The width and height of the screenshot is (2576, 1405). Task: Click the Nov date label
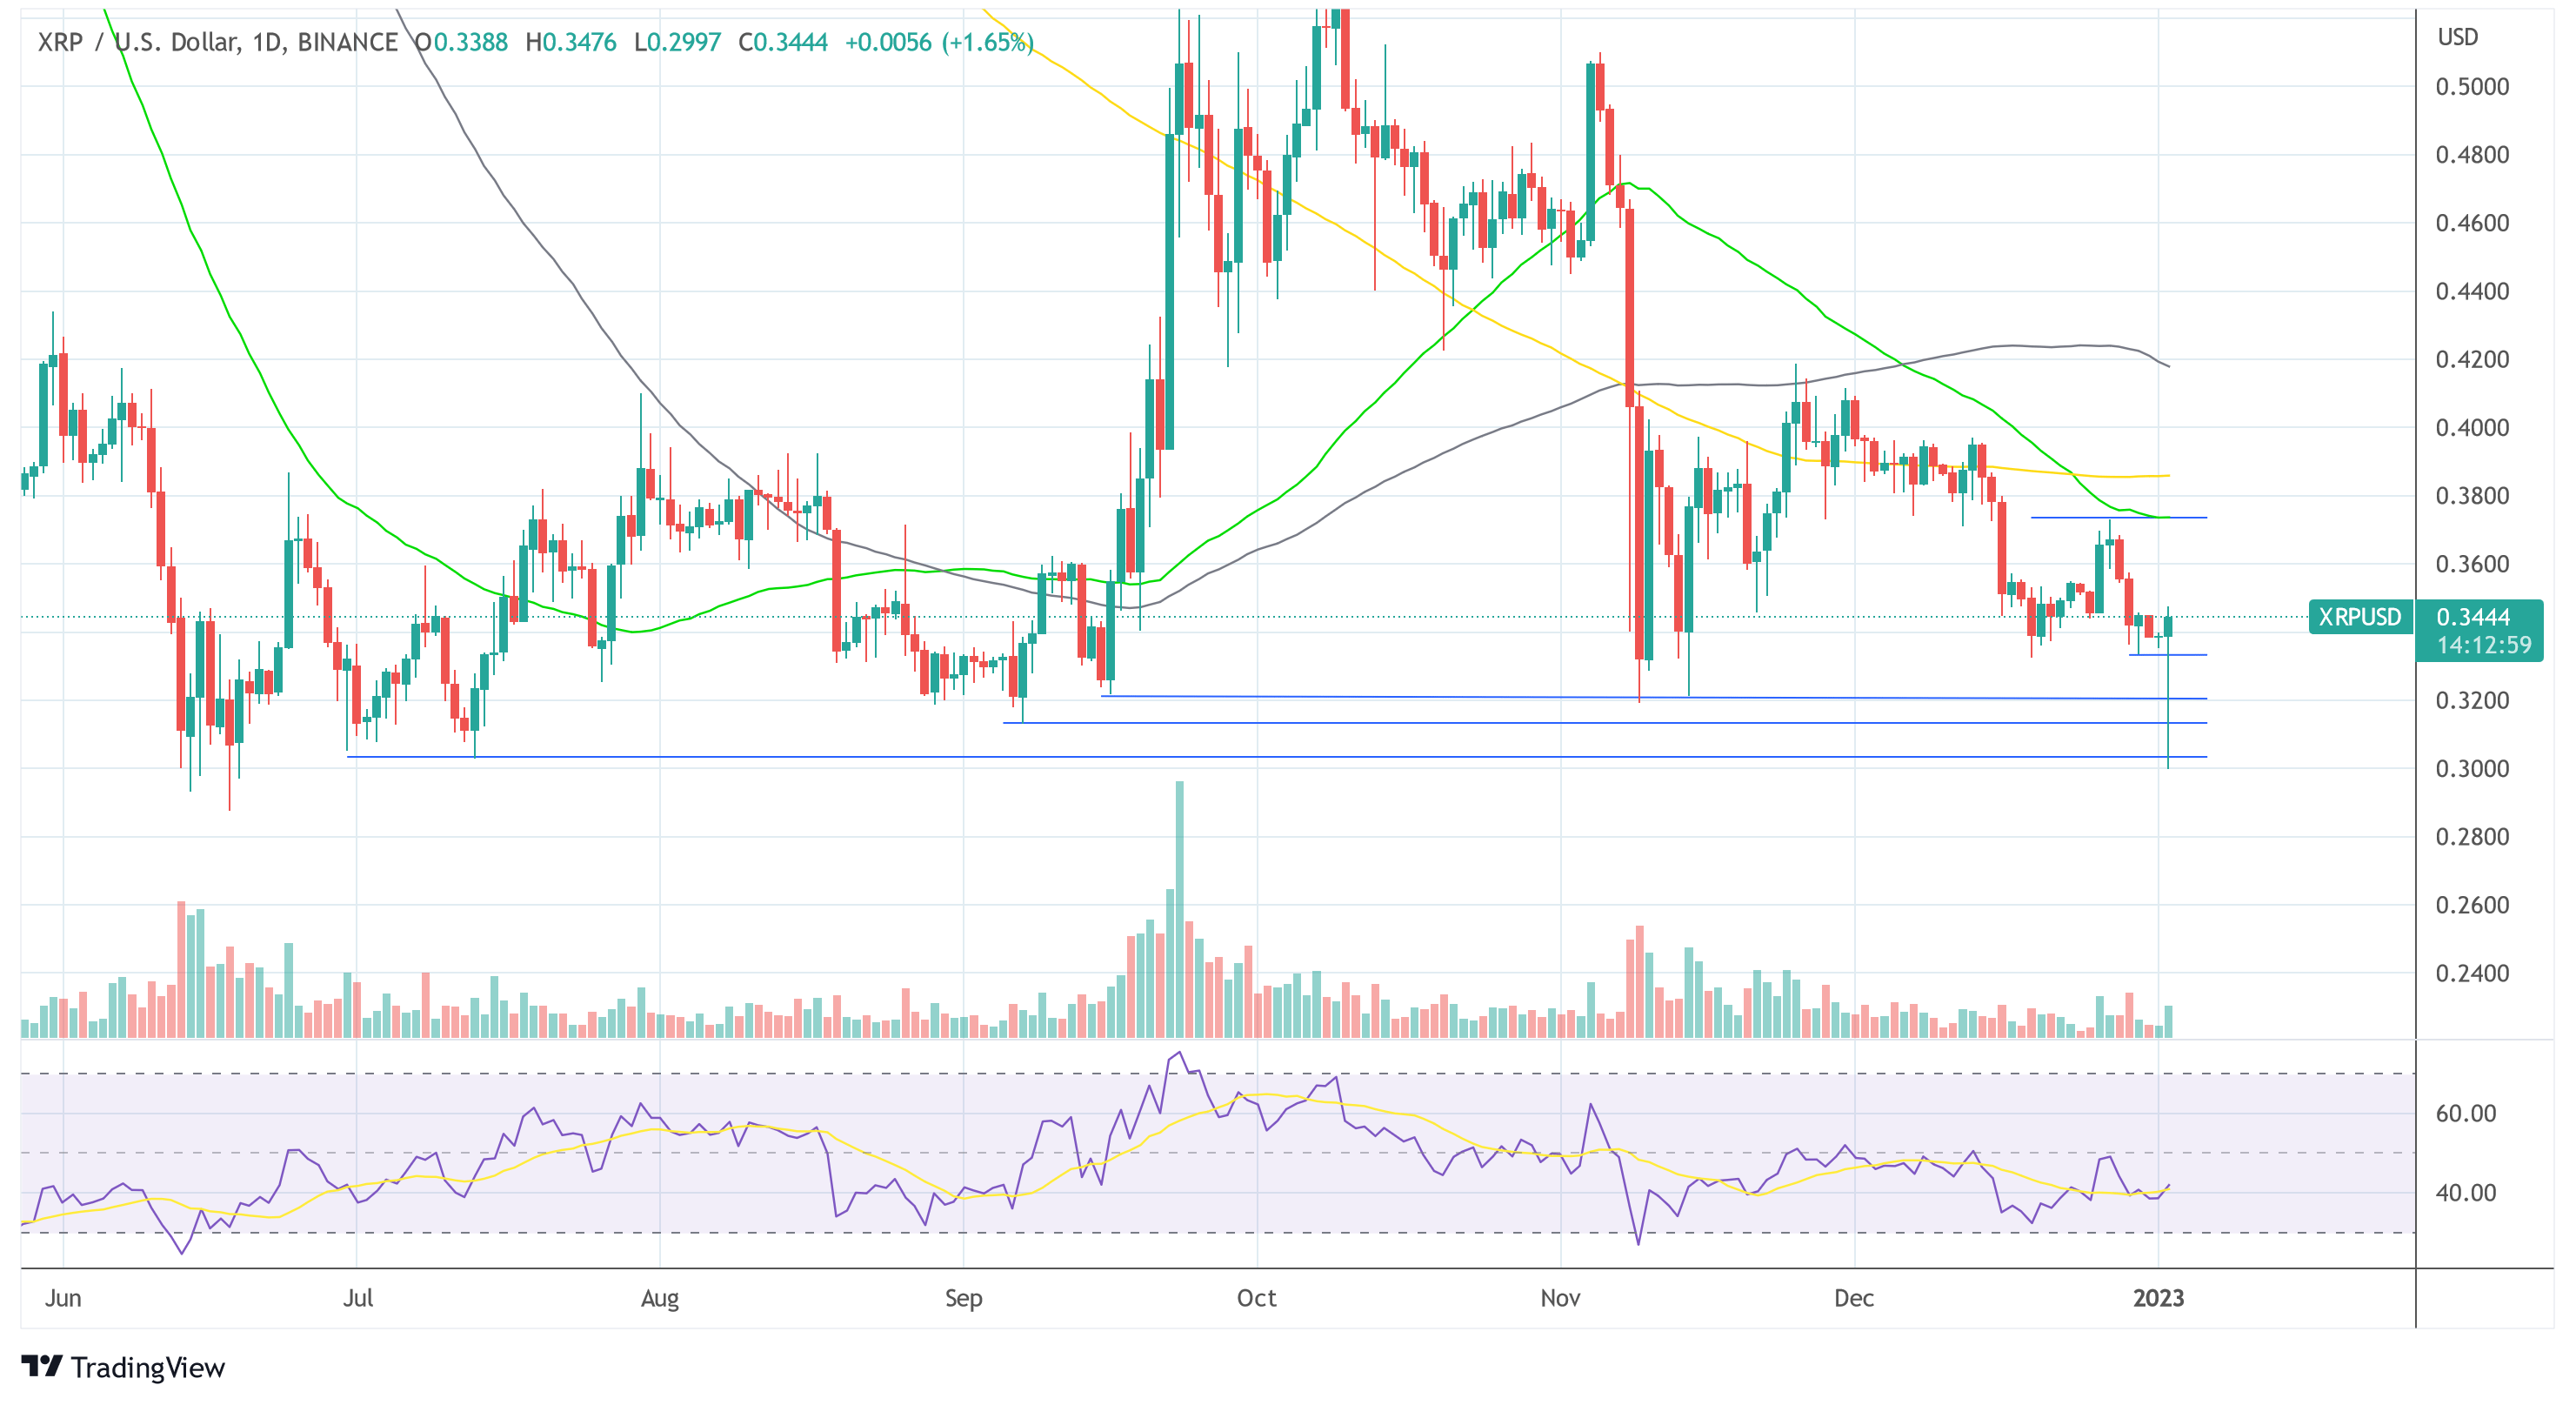1560,1298
